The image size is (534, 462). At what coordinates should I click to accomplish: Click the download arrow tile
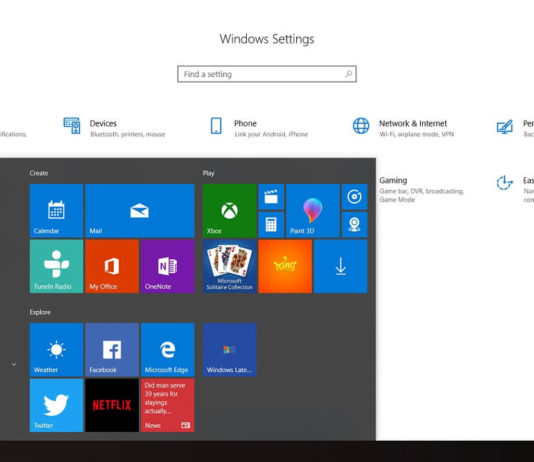(341, 266)
